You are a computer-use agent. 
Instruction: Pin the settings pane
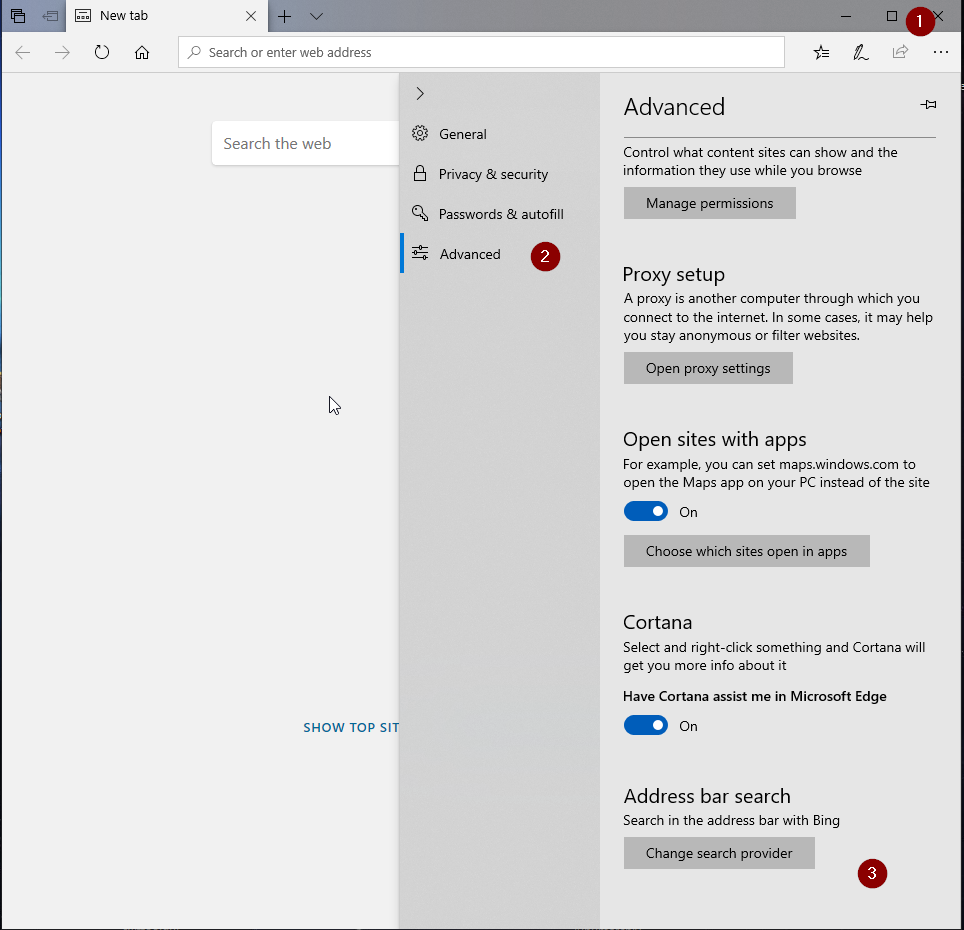click(x=928, y=105)
